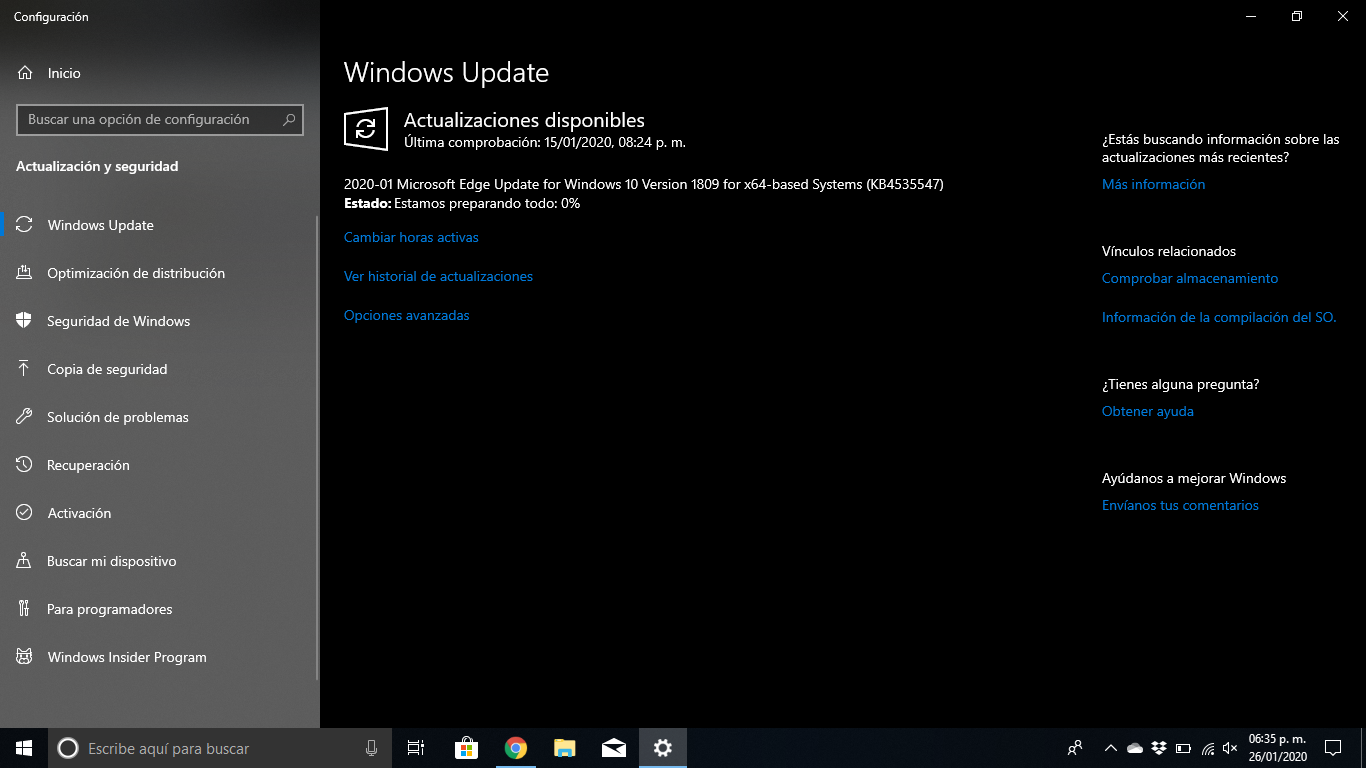The width and height of the screenshot is (1366, 768).
Task: Click the Dropbox tray icon
Action: [x=1159, y=748]
